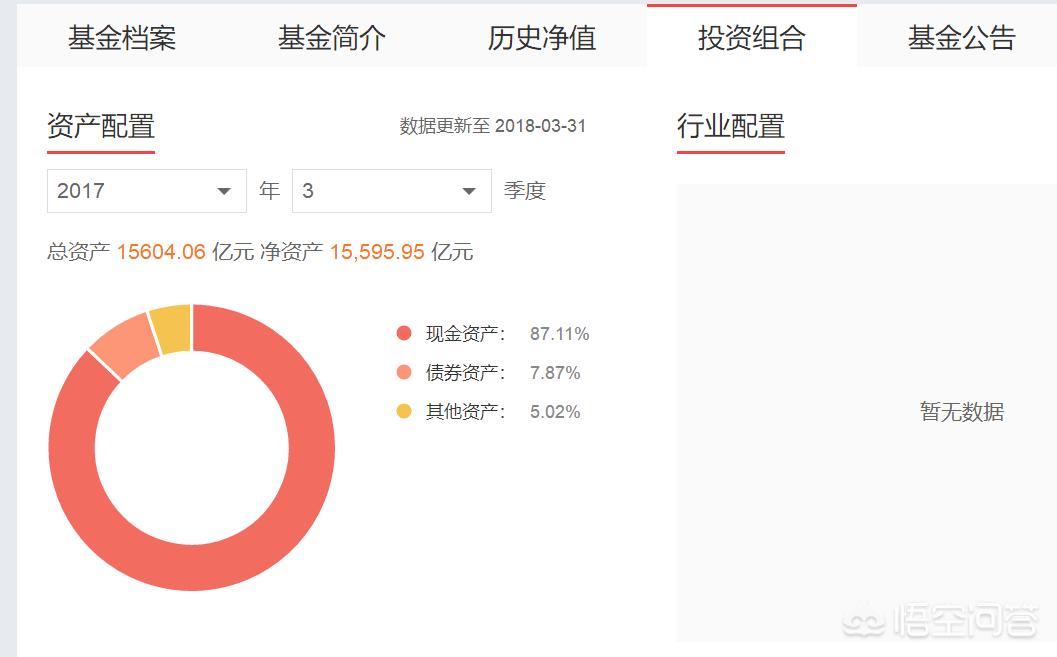Click the 行业配置 section heading

coord(731,127)
